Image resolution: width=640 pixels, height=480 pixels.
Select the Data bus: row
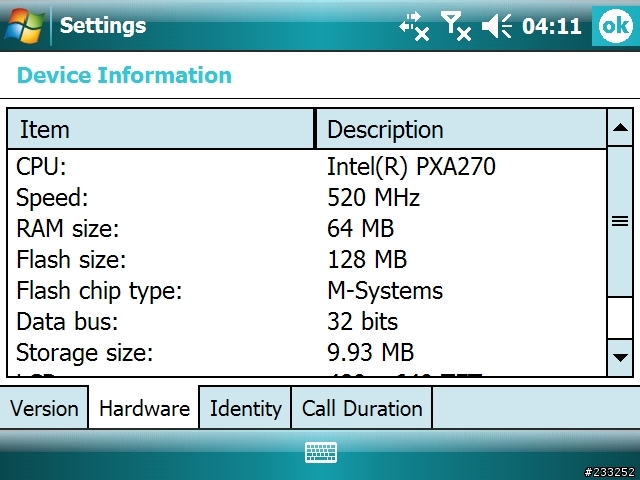pos(307,322)
